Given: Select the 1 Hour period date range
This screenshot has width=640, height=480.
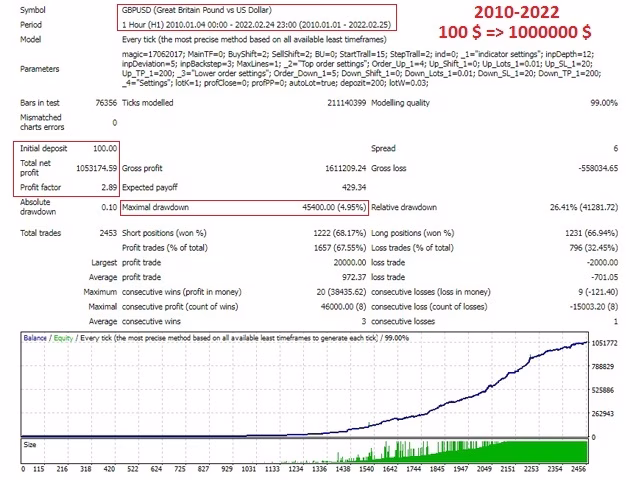Looking at the screenshot, I should (x=256, y=25).
